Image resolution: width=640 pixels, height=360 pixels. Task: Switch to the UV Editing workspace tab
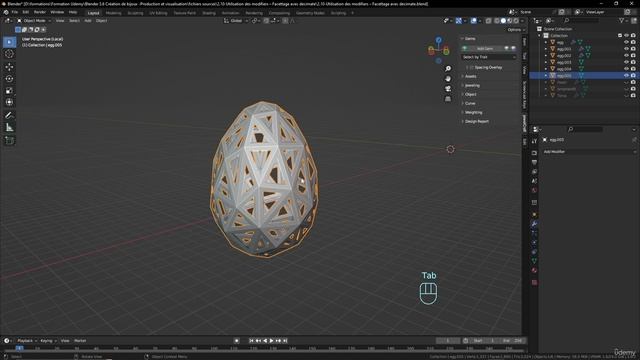click(x=158, y=13)
